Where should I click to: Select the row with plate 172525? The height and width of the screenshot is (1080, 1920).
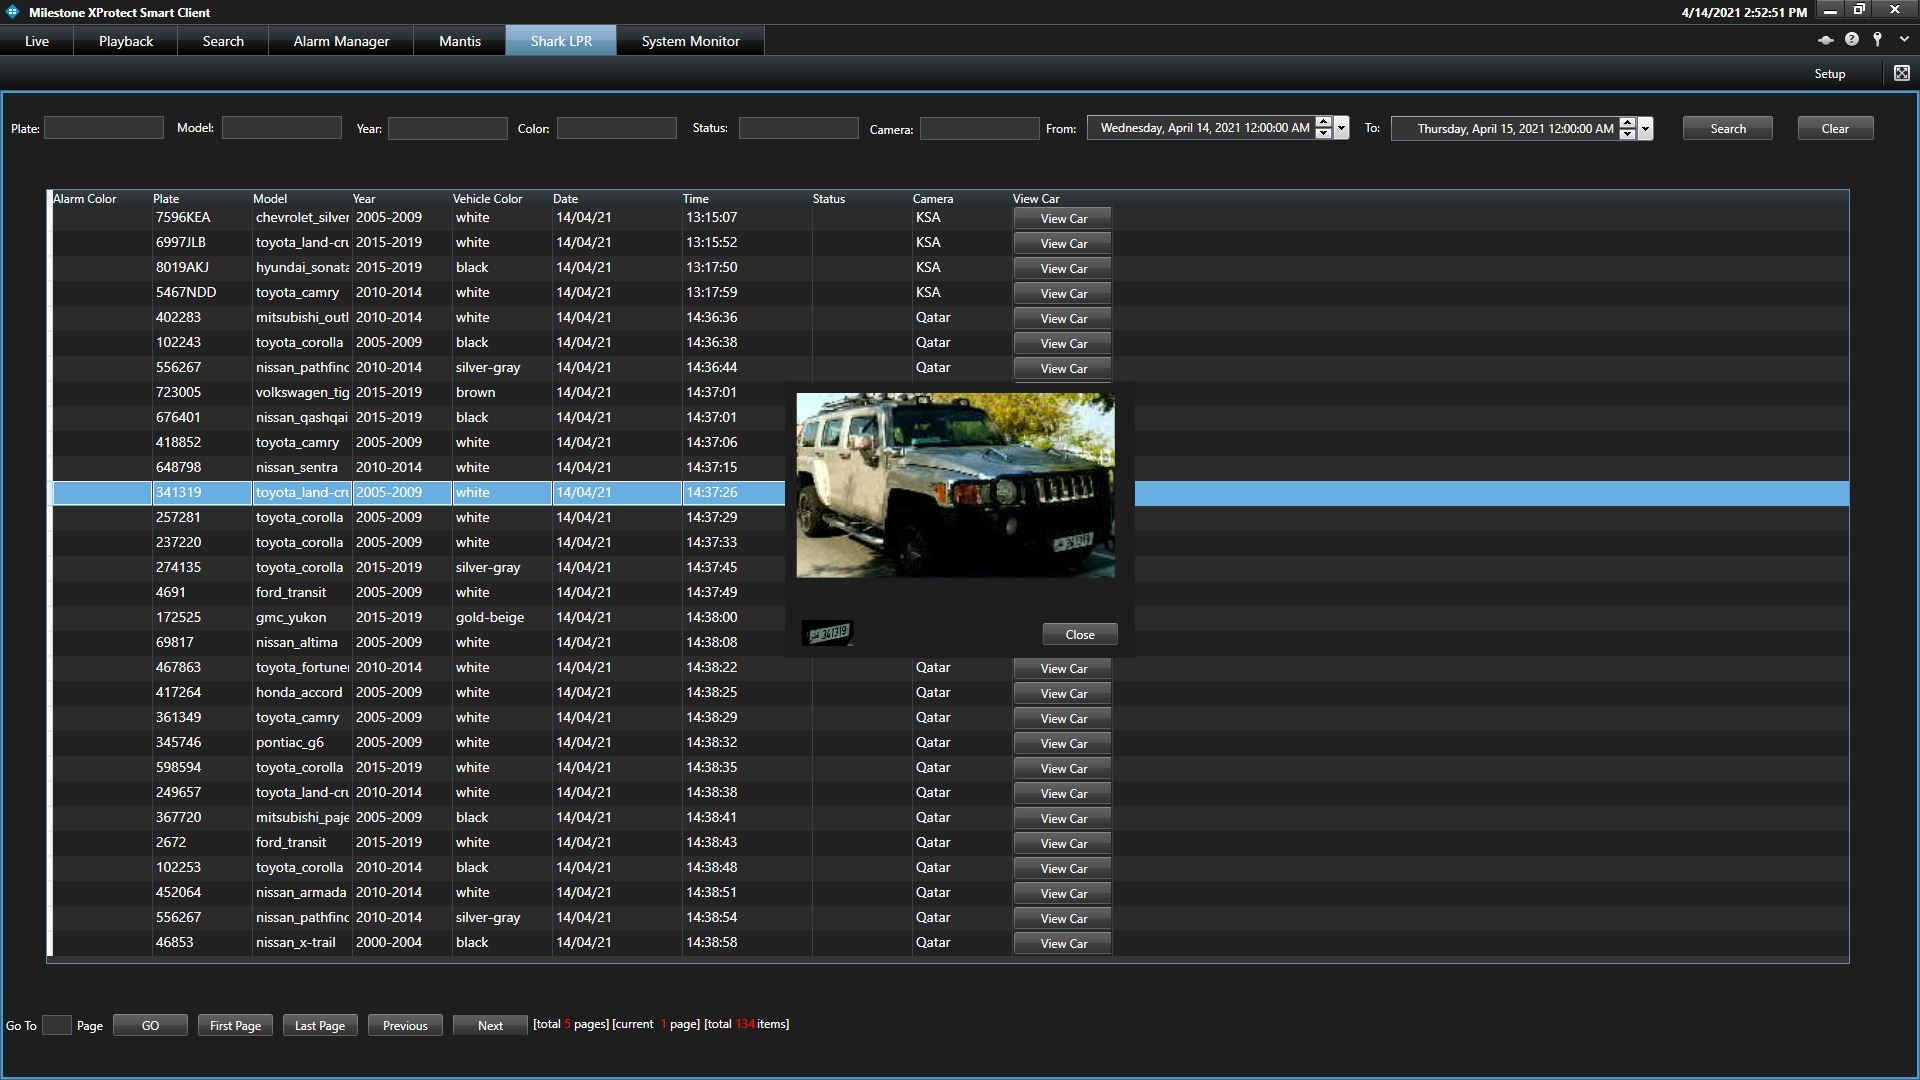[178, 617]
